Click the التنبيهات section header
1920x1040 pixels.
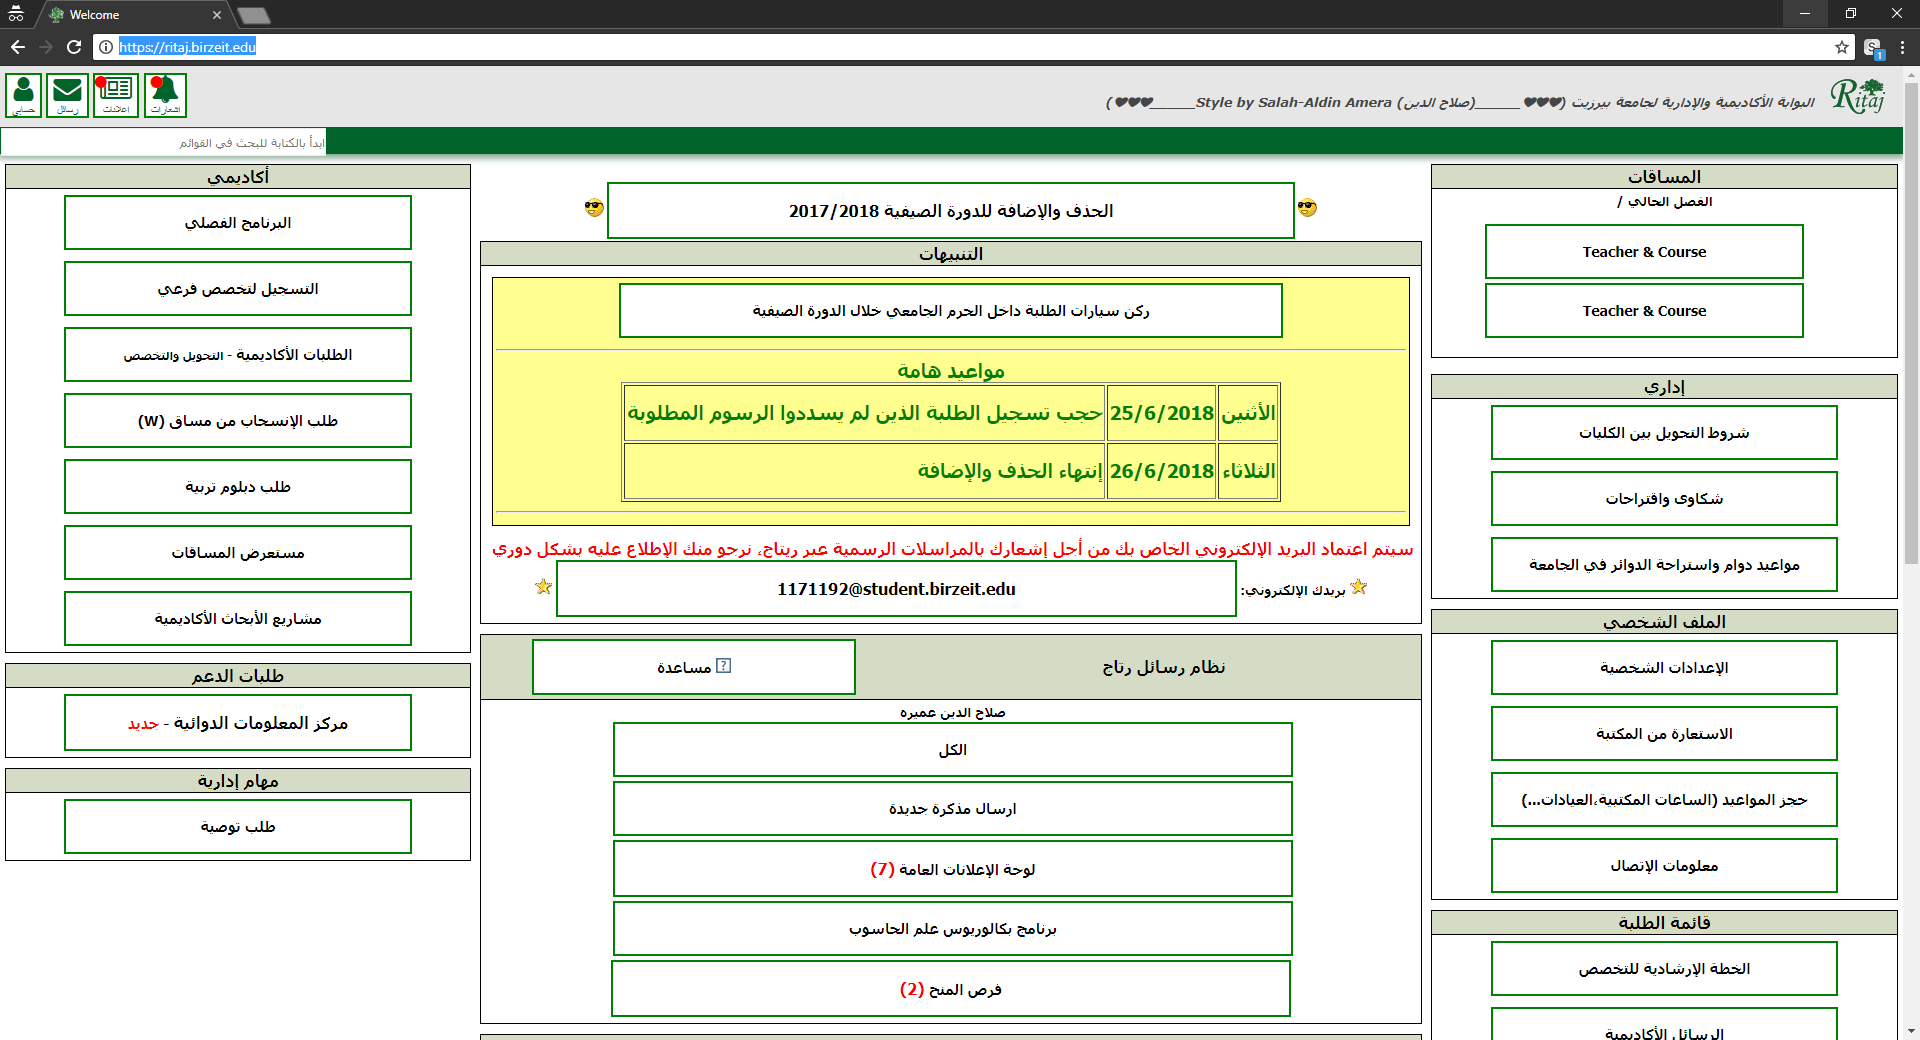[951, 254]
